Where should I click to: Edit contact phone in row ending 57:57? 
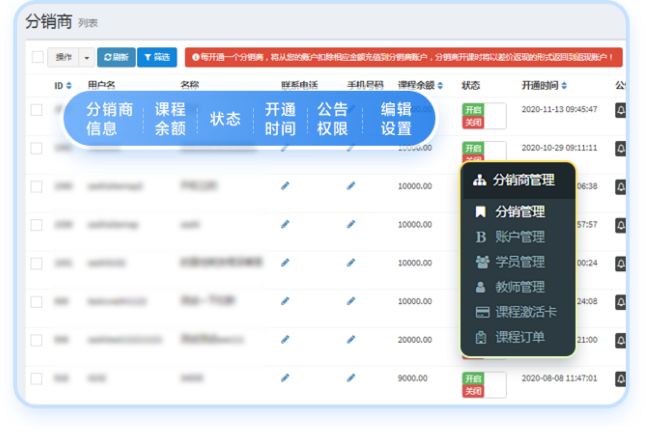pos(285,224)
